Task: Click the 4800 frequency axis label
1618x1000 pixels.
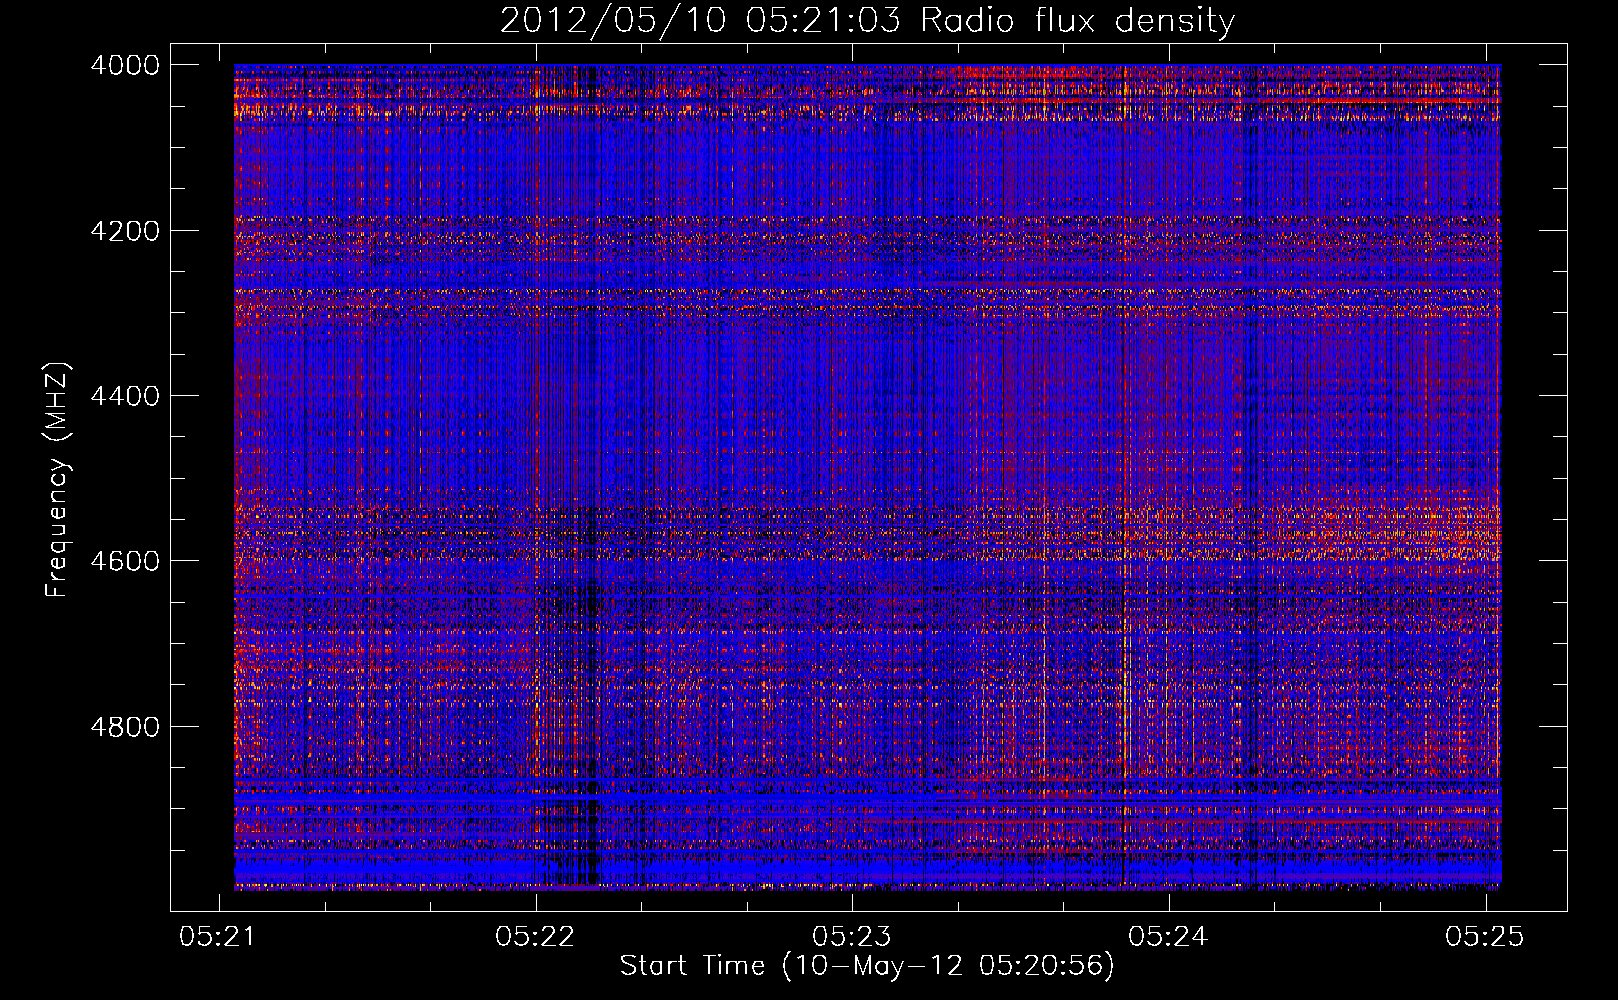Action: [x=125, y=726]
